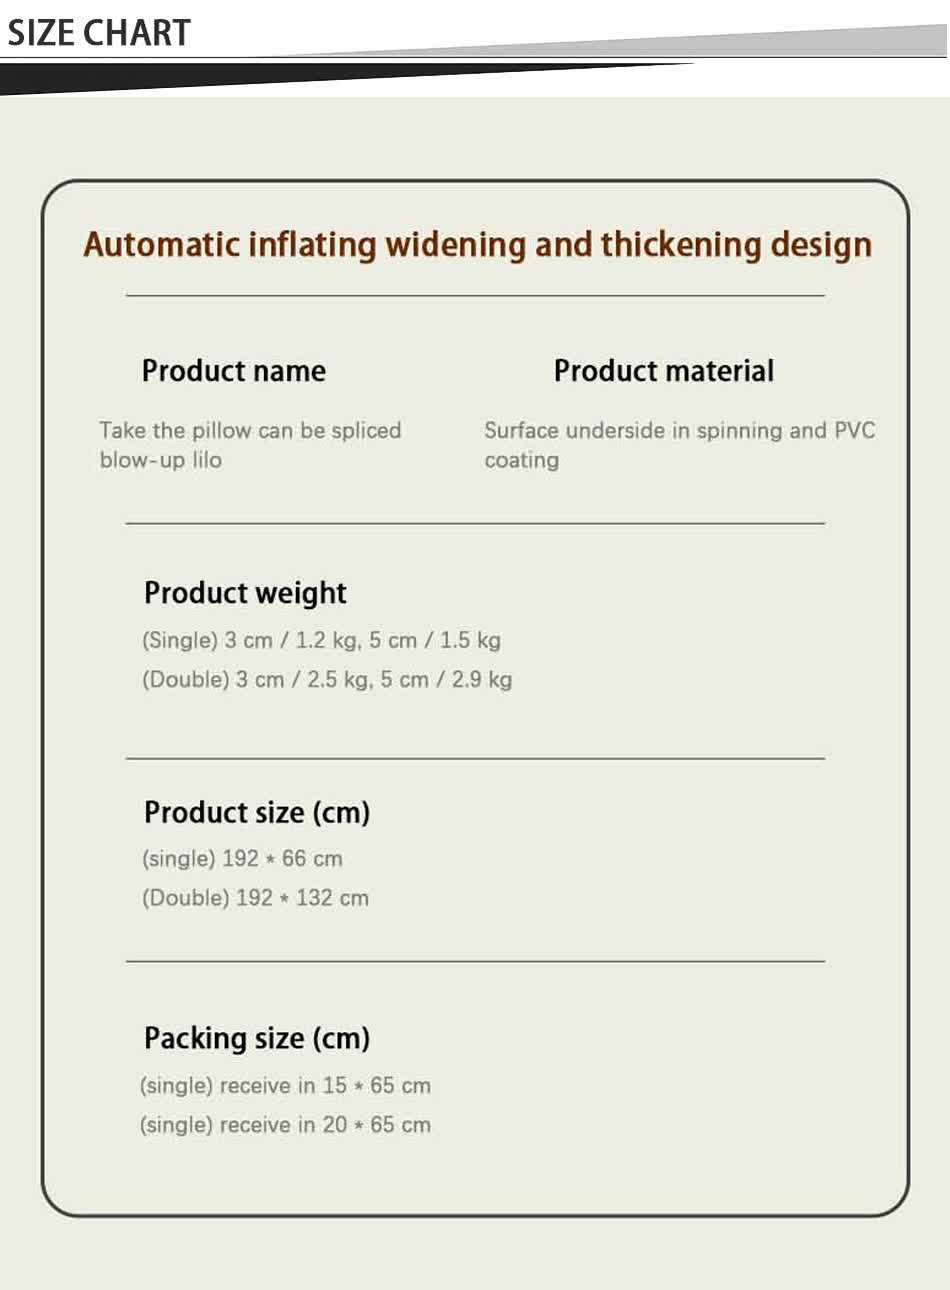Click the divider line below the main heading

[475, 296]
